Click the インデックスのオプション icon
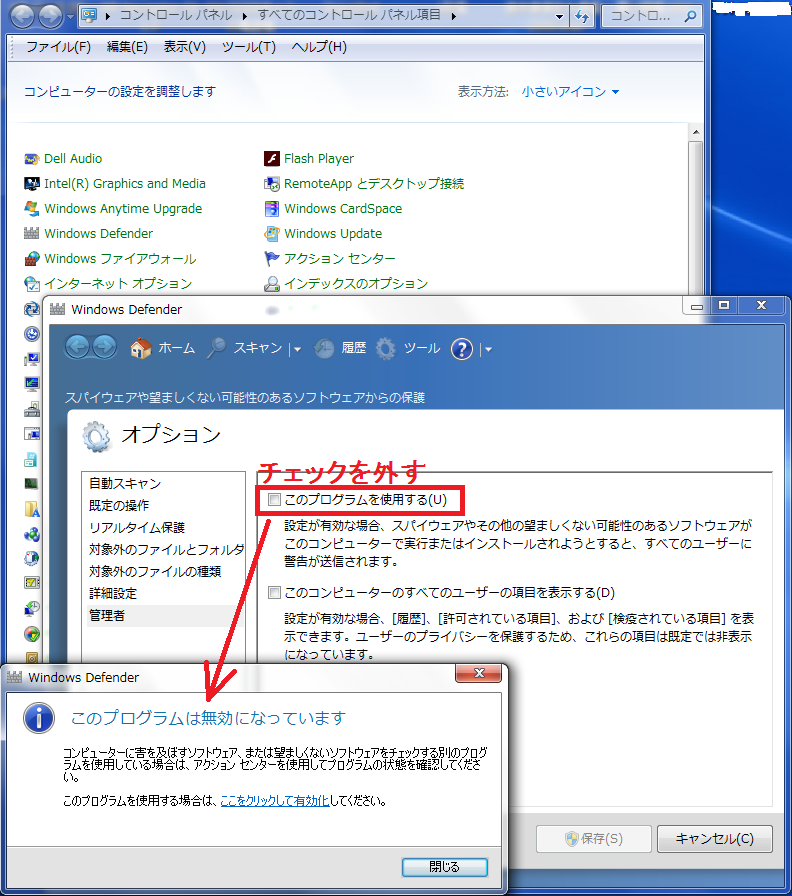The height and width of the screenshot is (896, 792). pos(271,283)
